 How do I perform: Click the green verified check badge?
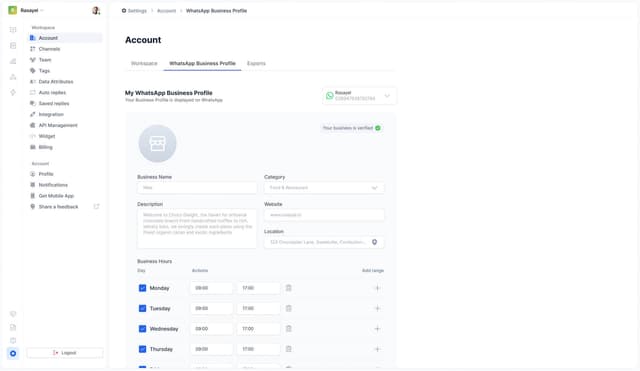coord(378,128)
